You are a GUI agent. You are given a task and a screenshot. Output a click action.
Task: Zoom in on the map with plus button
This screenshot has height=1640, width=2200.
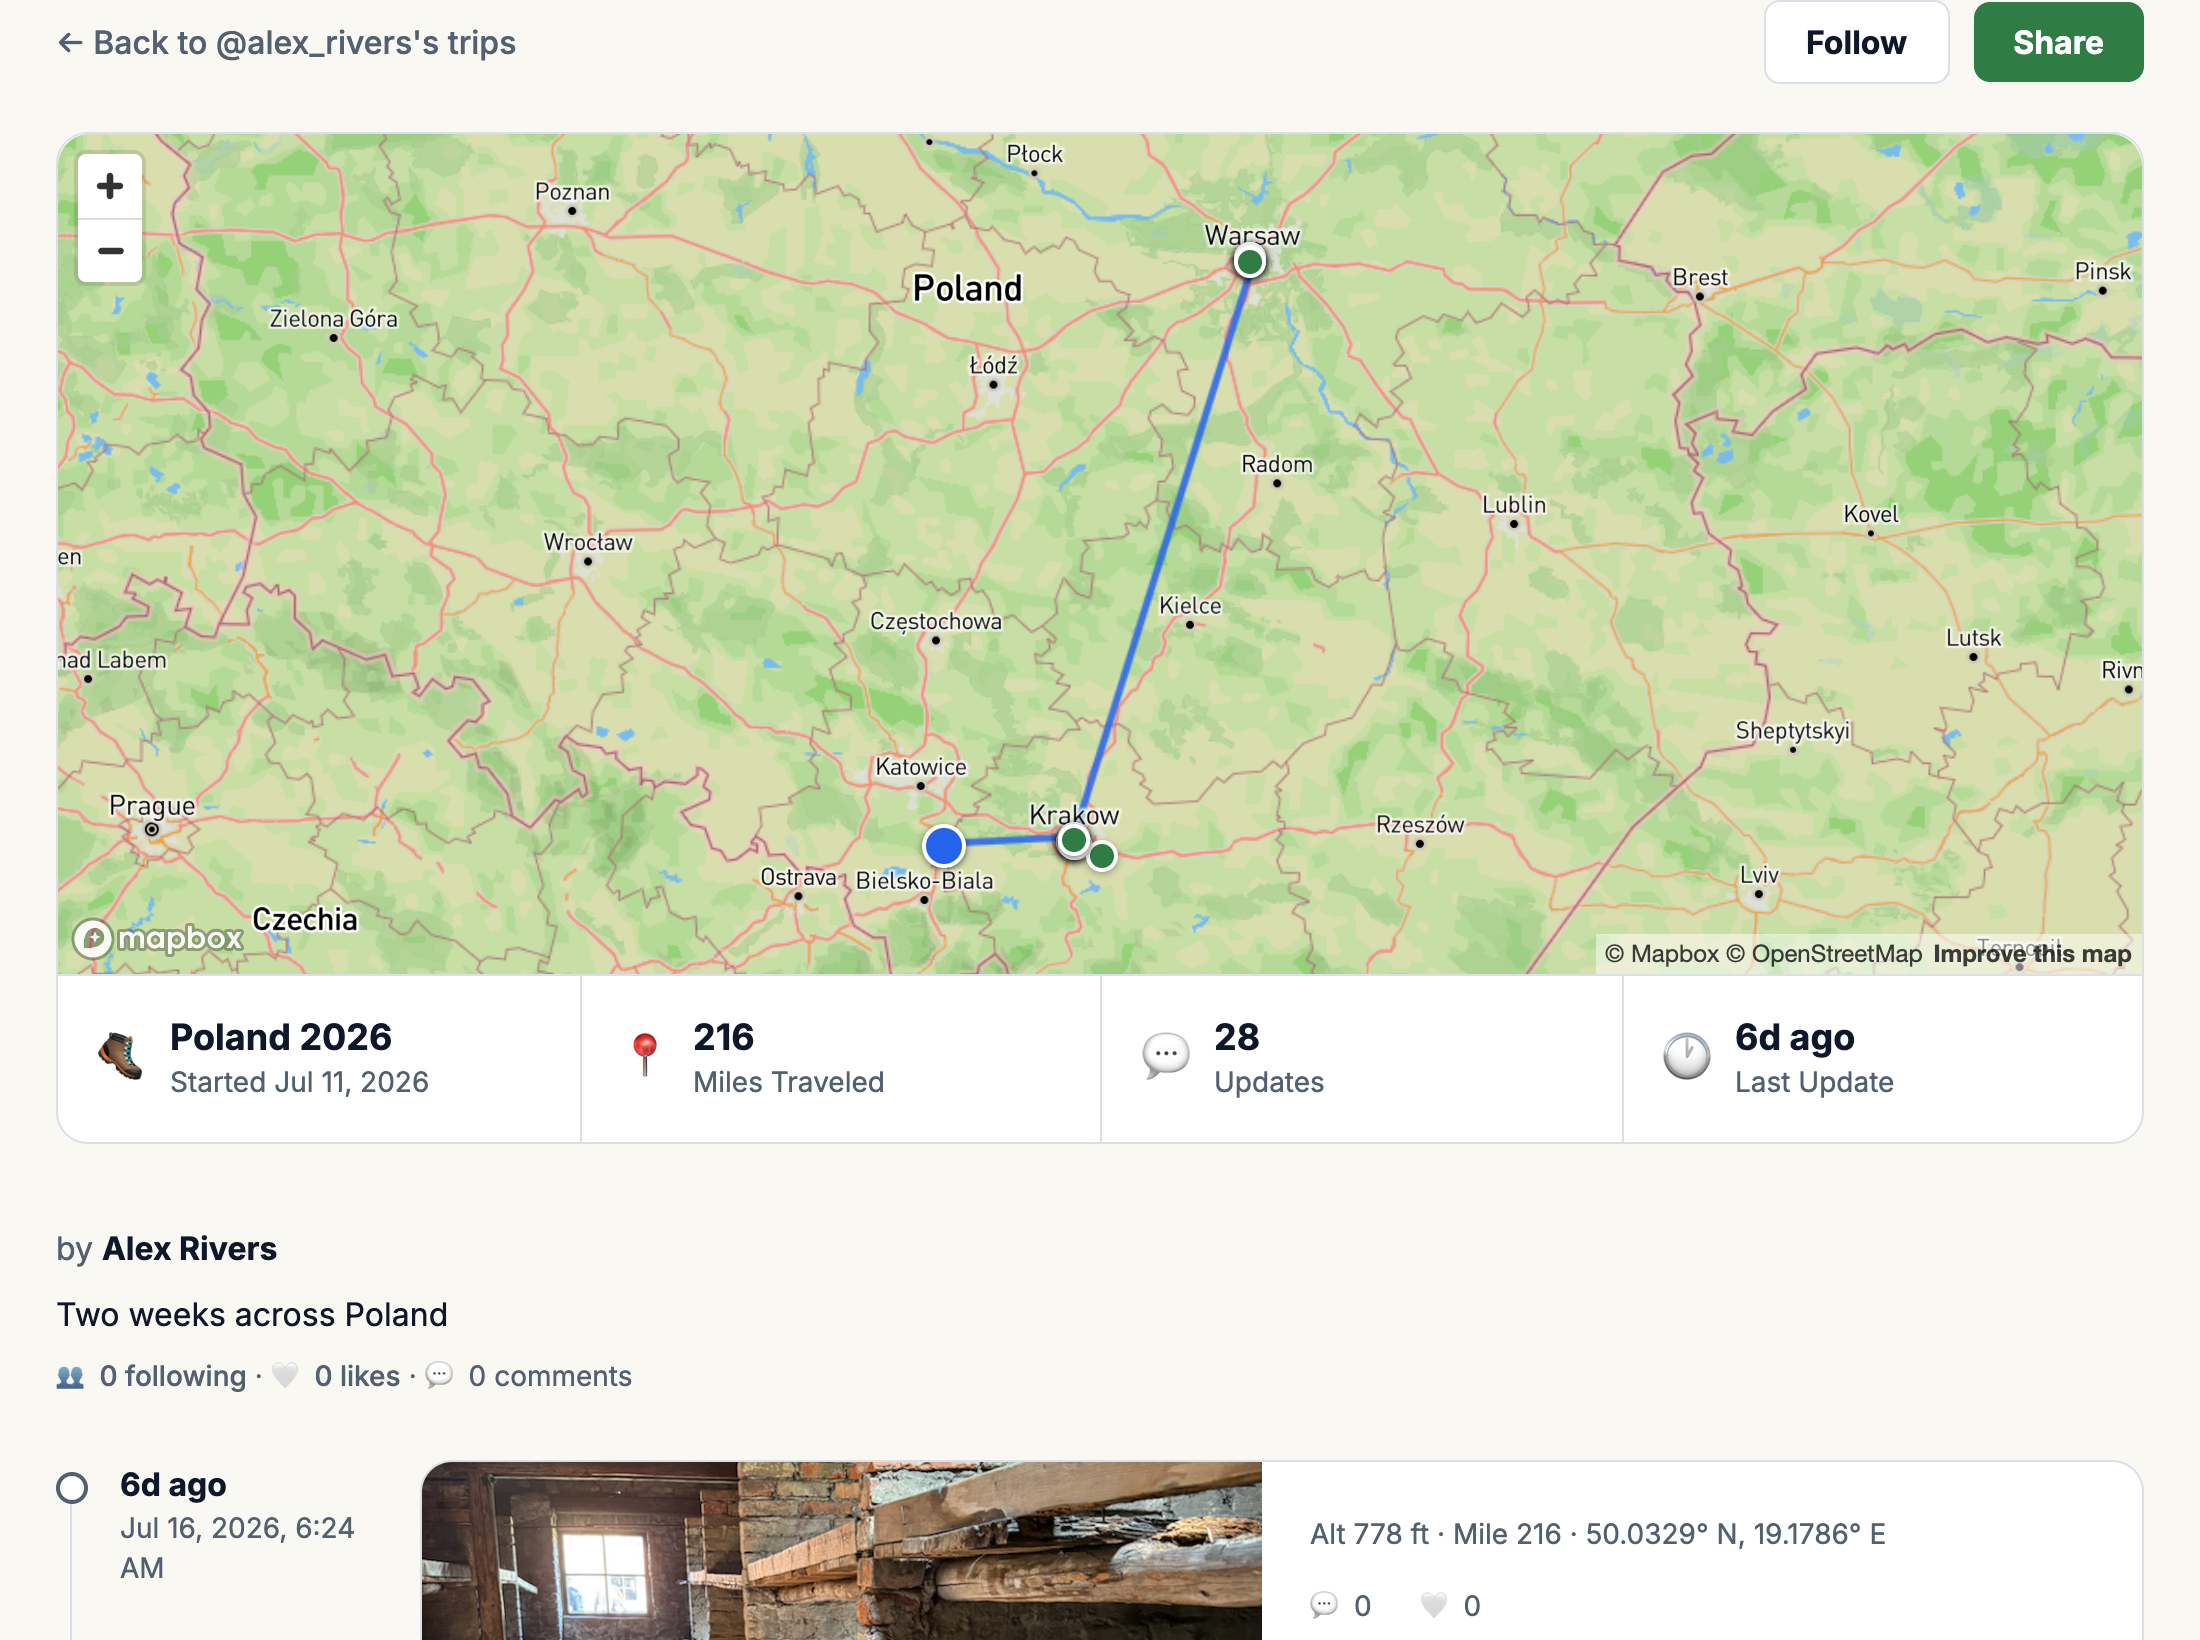click(110, 186)
